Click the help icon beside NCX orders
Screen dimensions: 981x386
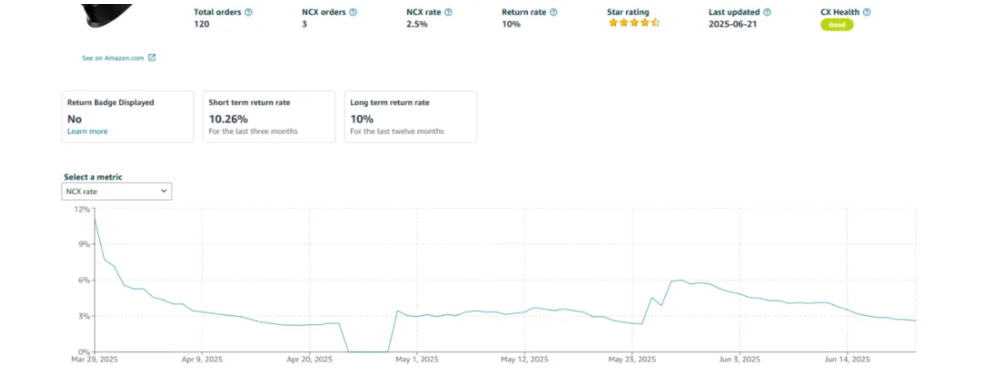[353, 12]
